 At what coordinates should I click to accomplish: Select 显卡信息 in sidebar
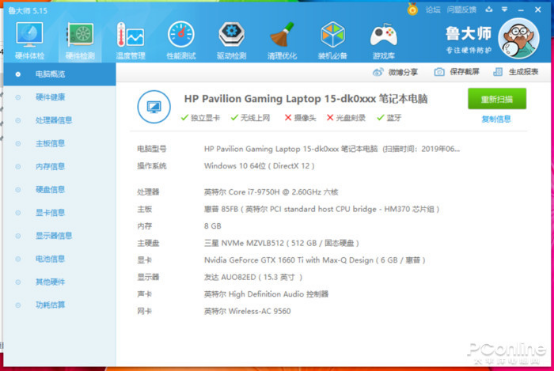(50, 213)
